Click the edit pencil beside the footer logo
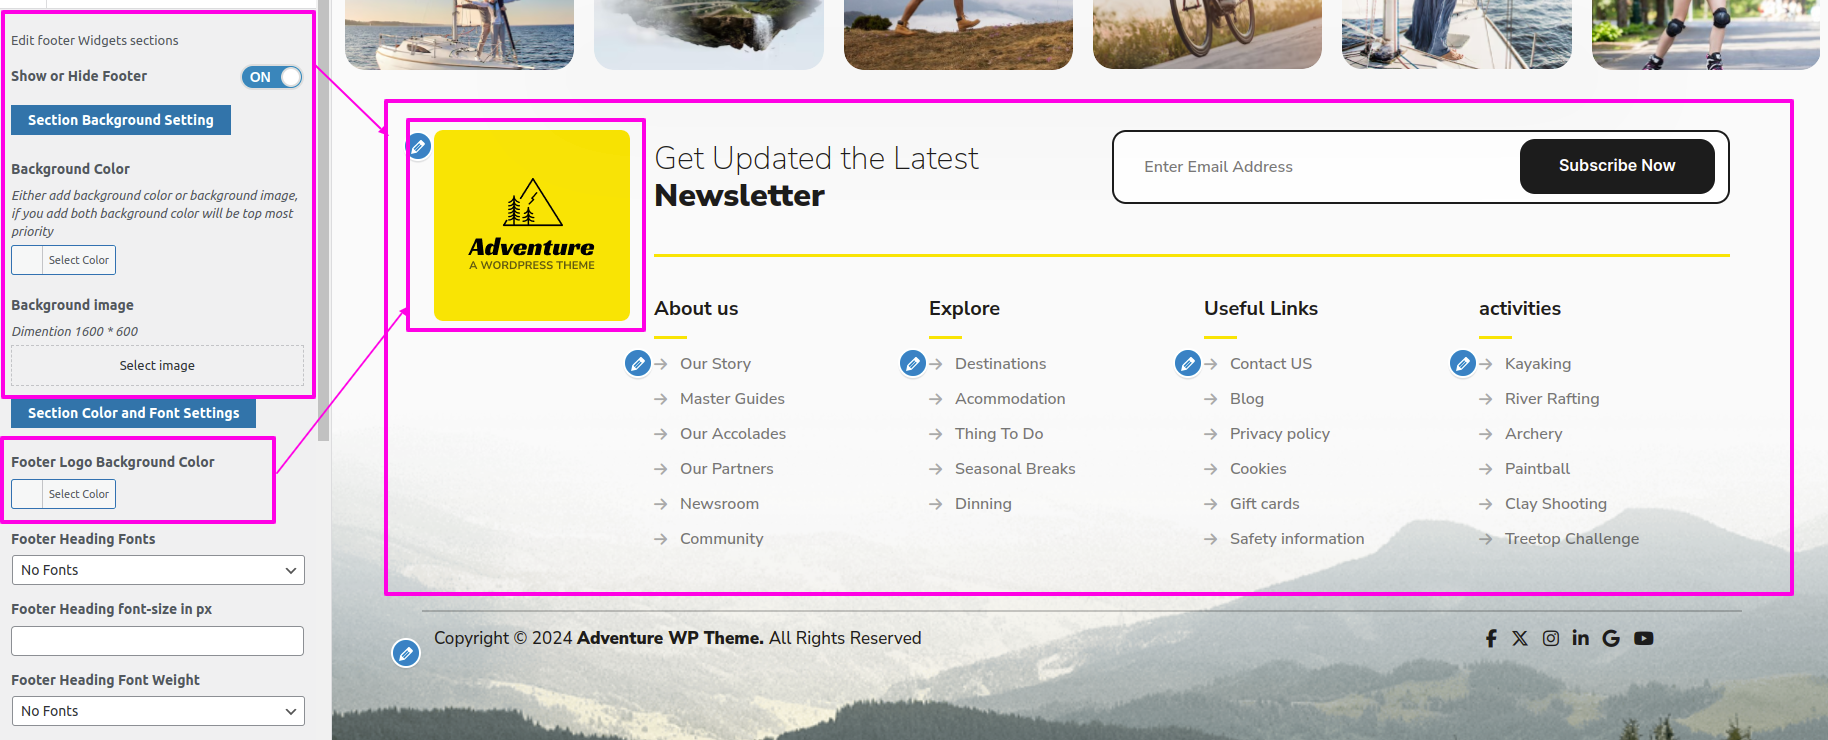This screenshot has height=740, width=1828. click(x=419, y=146)
